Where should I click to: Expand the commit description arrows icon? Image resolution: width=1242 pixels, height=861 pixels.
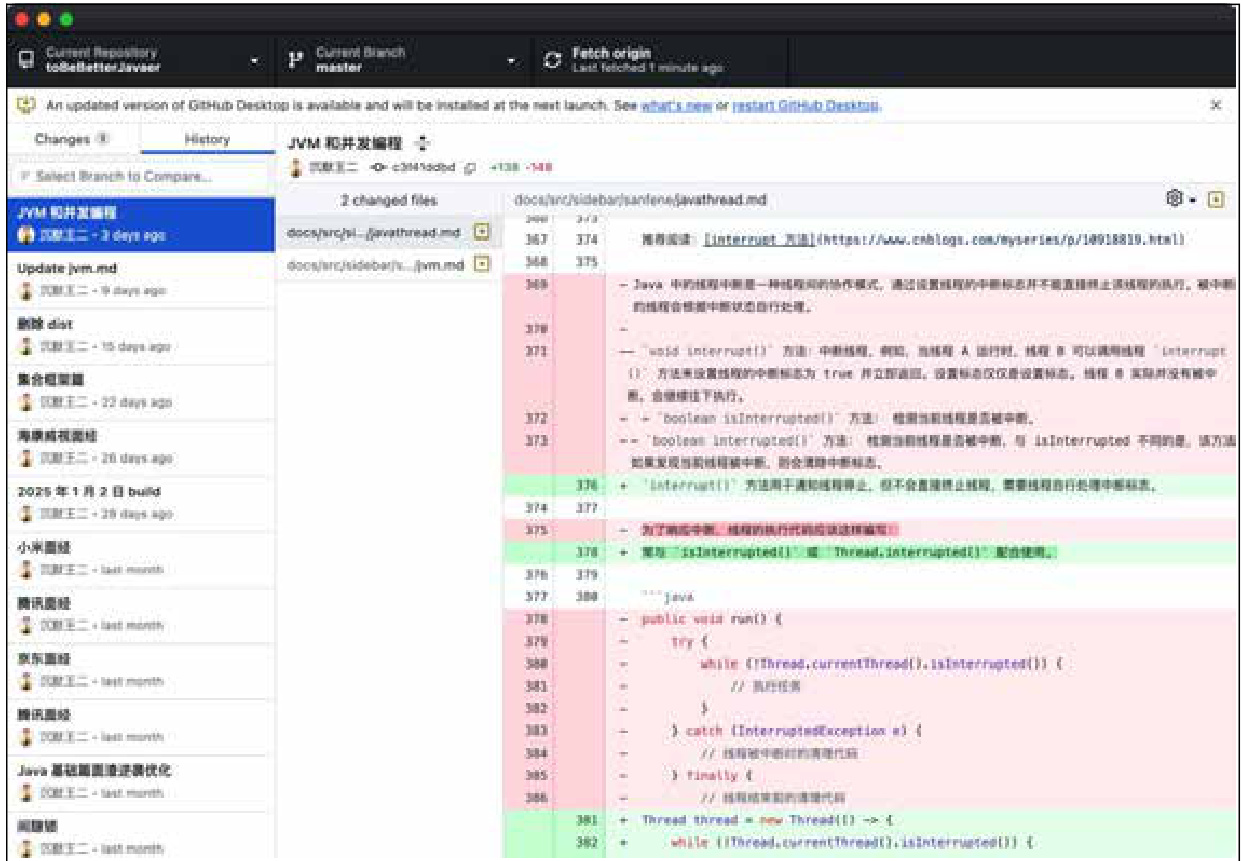421,142
